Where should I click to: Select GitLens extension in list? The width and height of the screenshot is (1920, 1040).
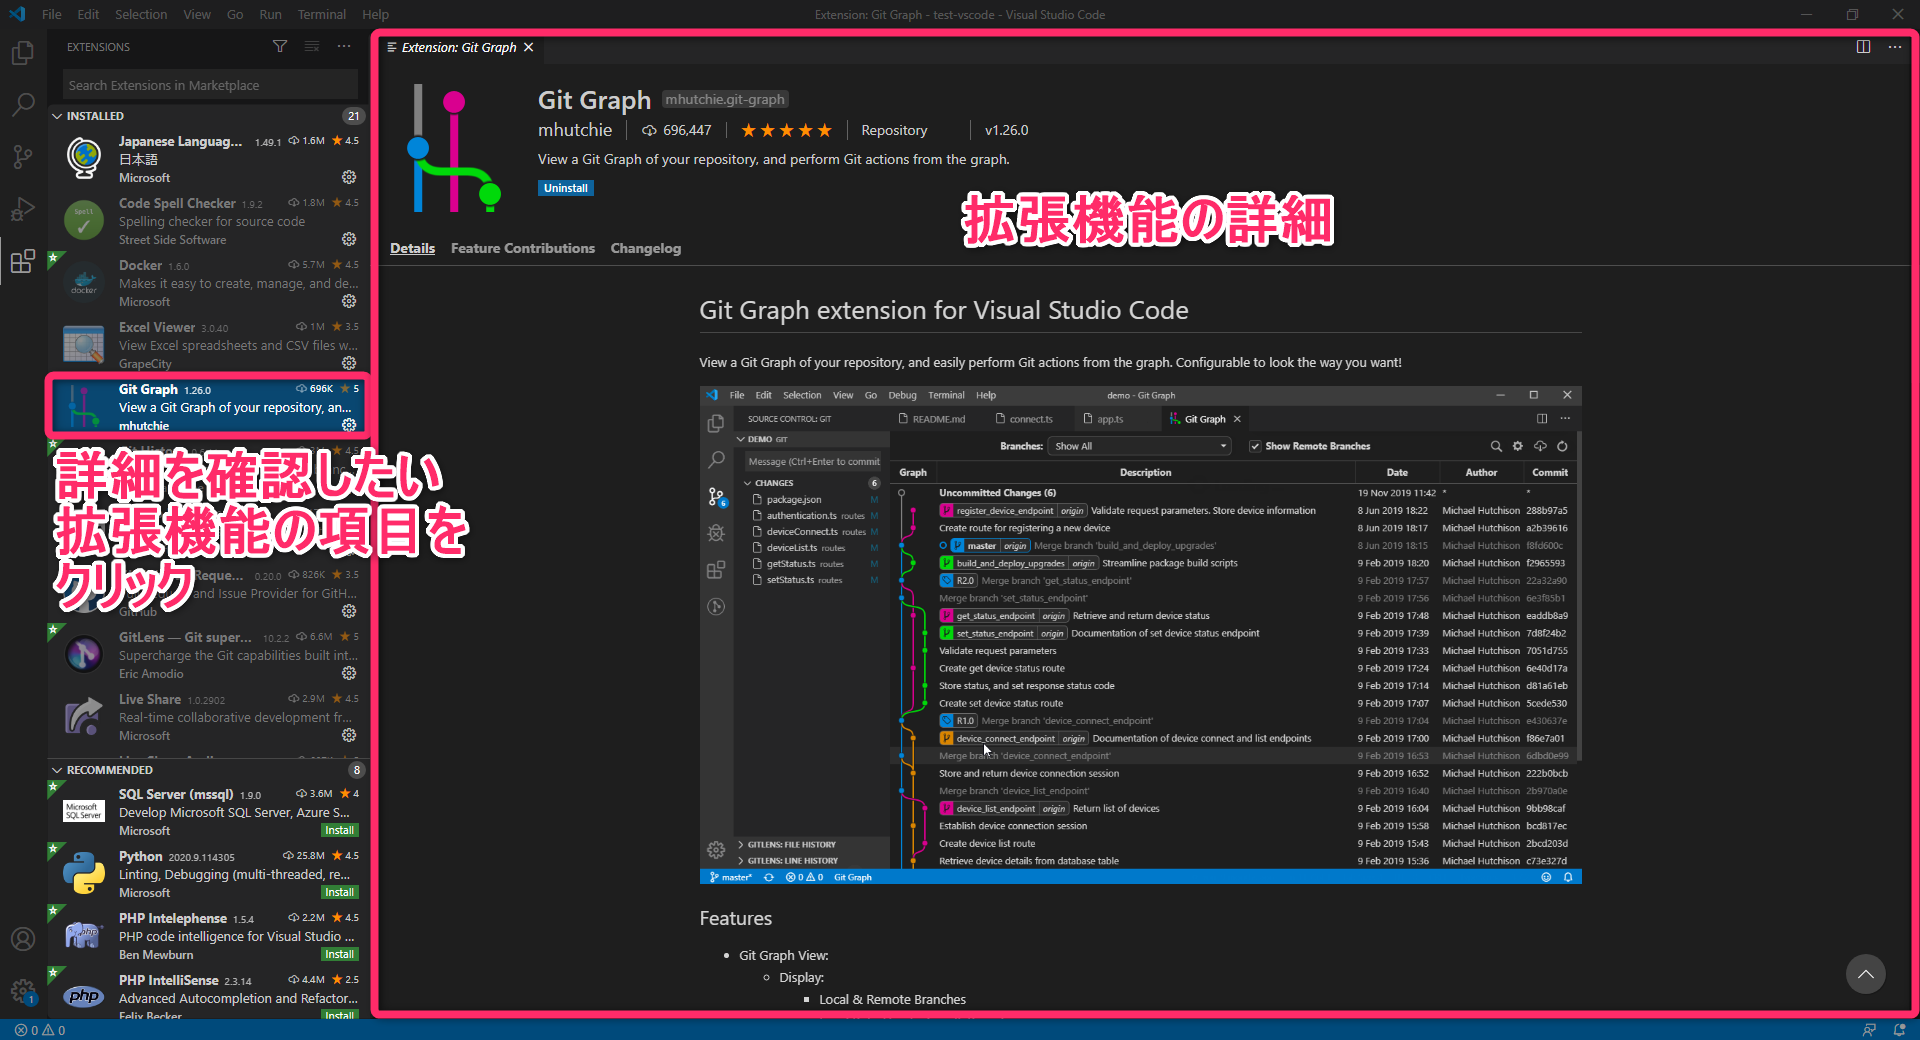[x=207, y=655]
